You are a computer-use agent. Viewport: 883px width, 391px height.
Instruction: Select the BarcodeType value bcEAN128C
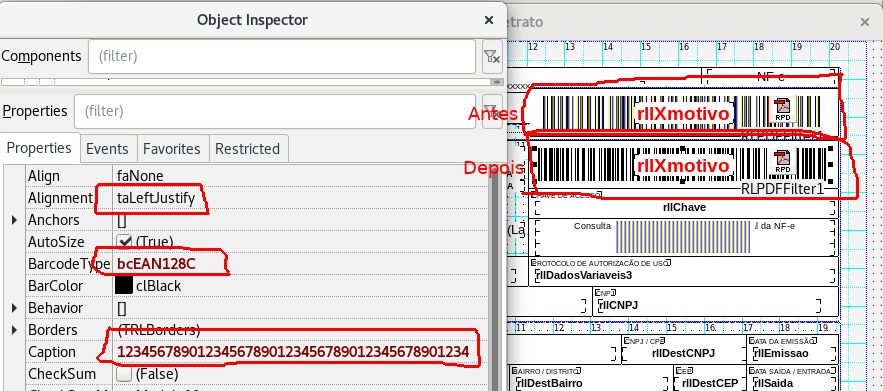[157, 264]
